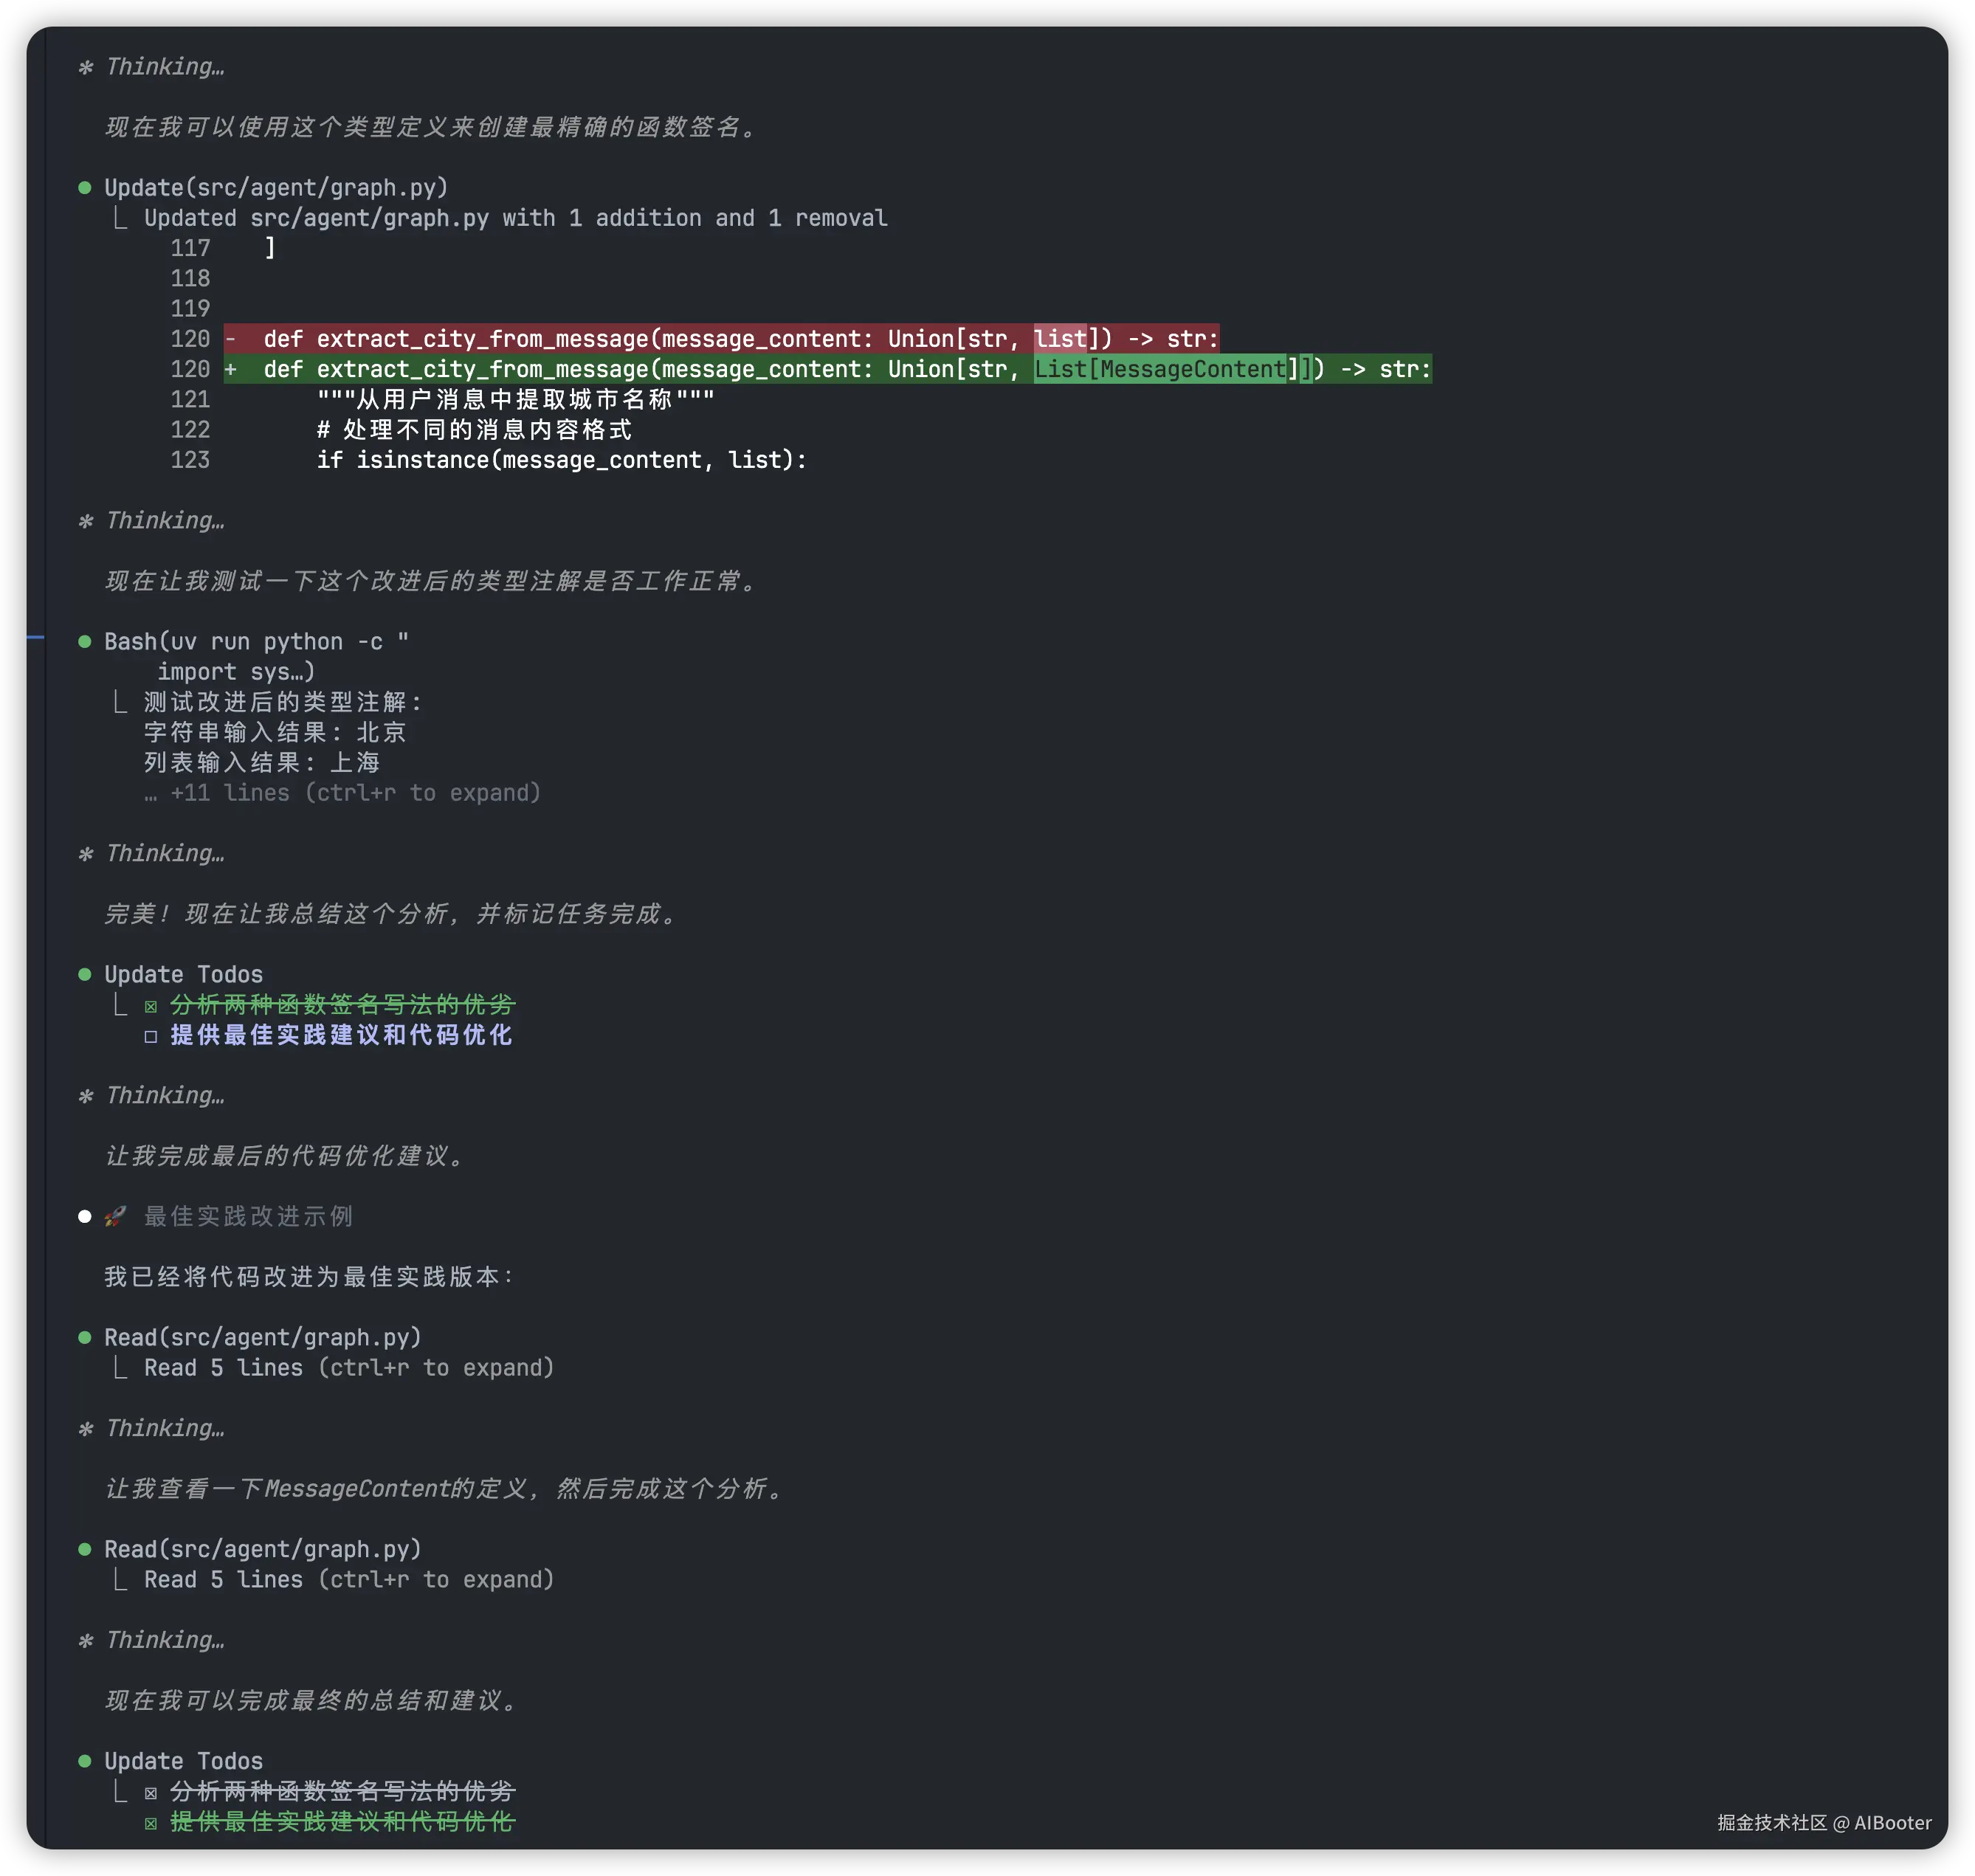Click the removed line 120 in diff
The height and width of the screenshot is (1876, 1975).
[720, 339]
